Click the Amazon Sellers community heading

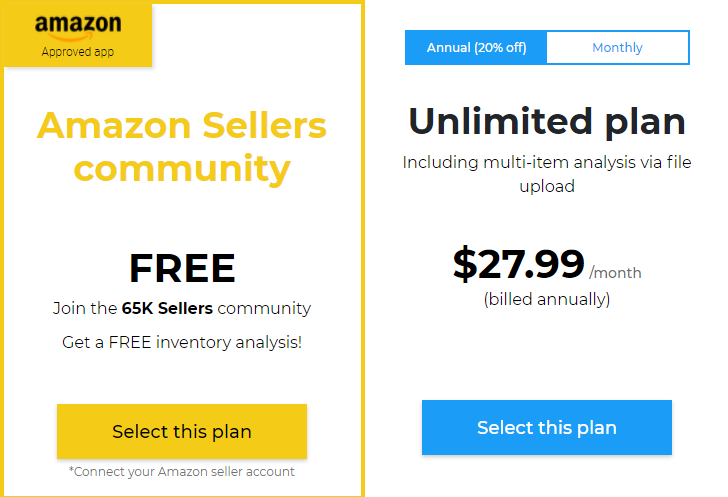pos(182,146)
